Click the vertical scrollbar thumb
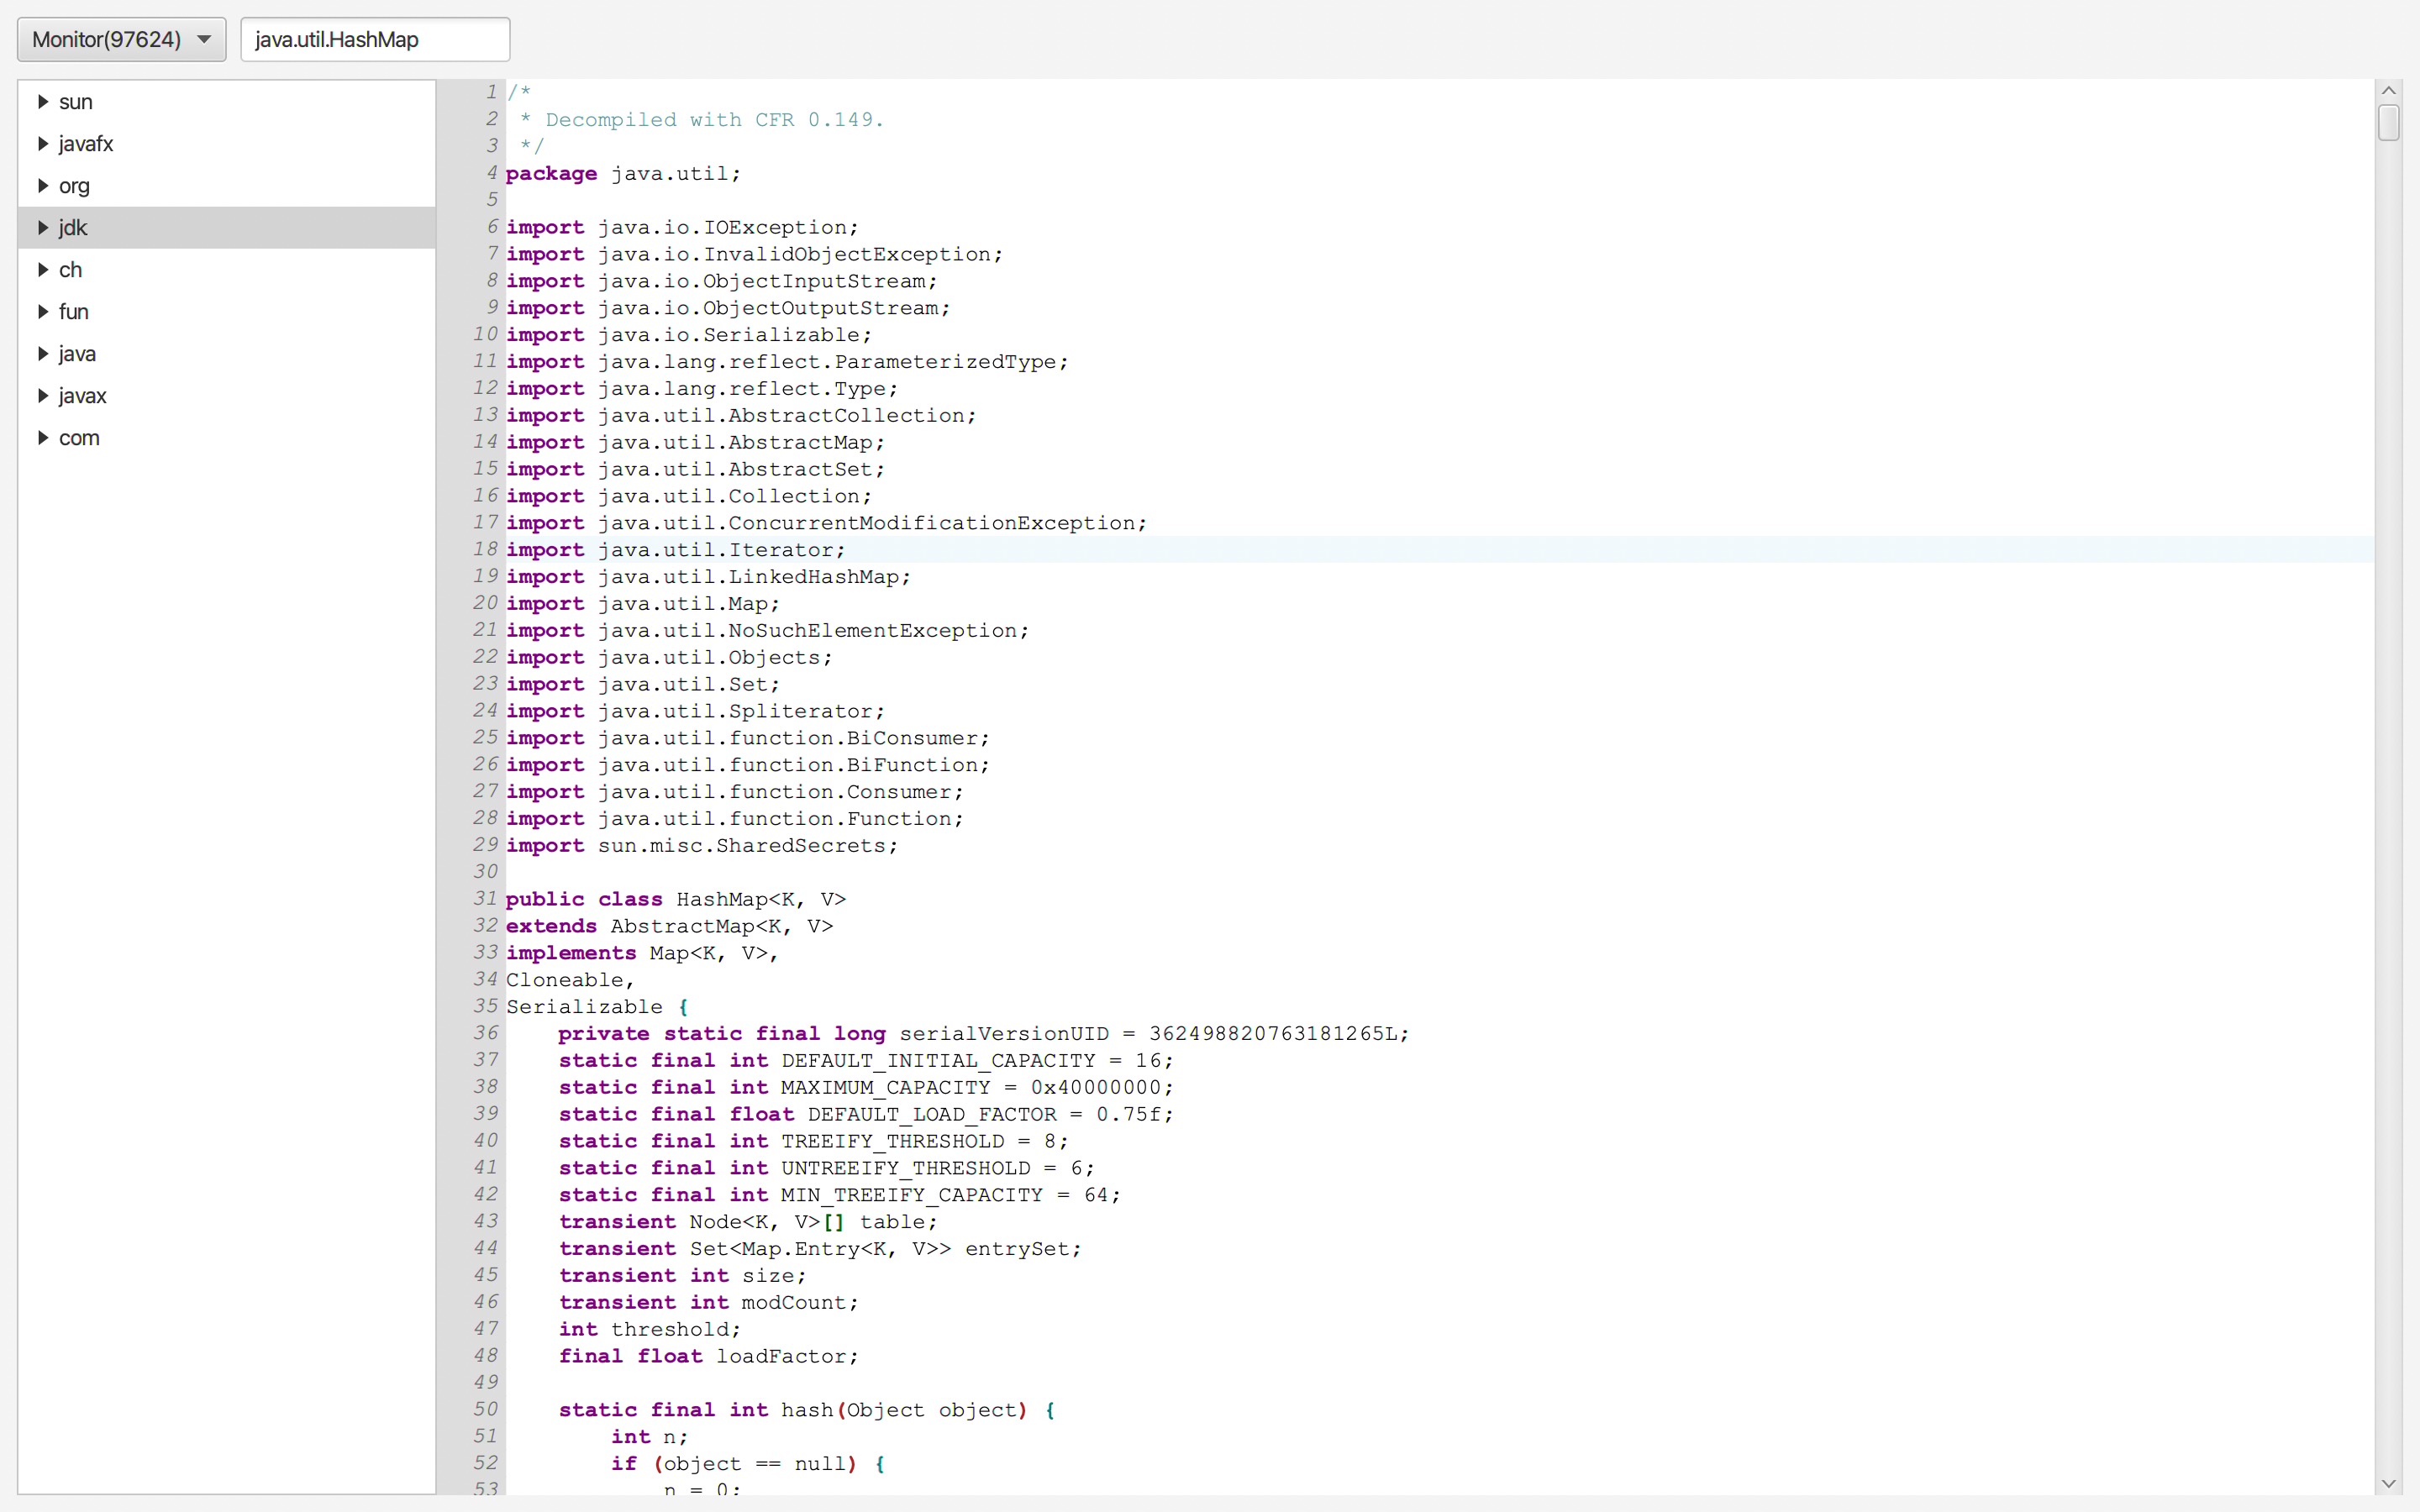Image resolution: width=2420 pixels, height=1512 pixels. [2388, 123]
